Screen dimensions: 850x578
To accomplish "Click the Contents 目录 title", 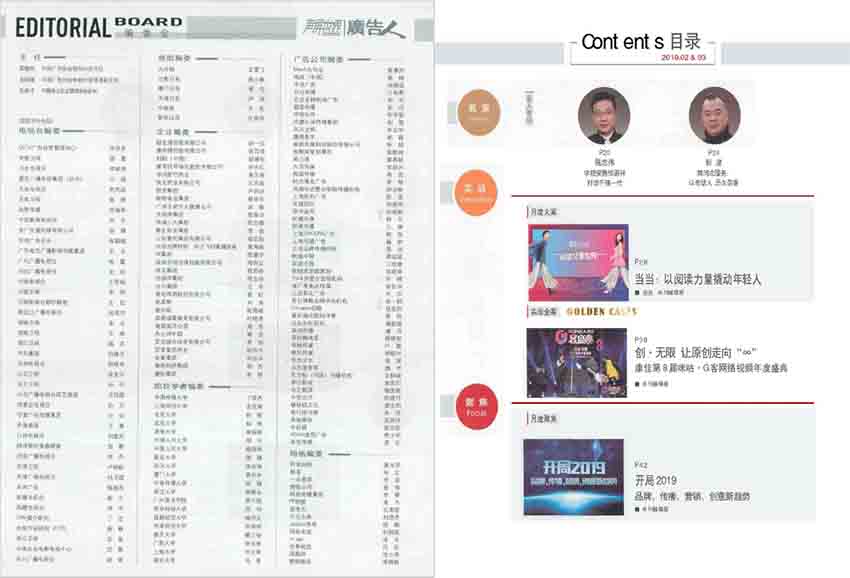I will pyautogui.click(x=641, y=42).
